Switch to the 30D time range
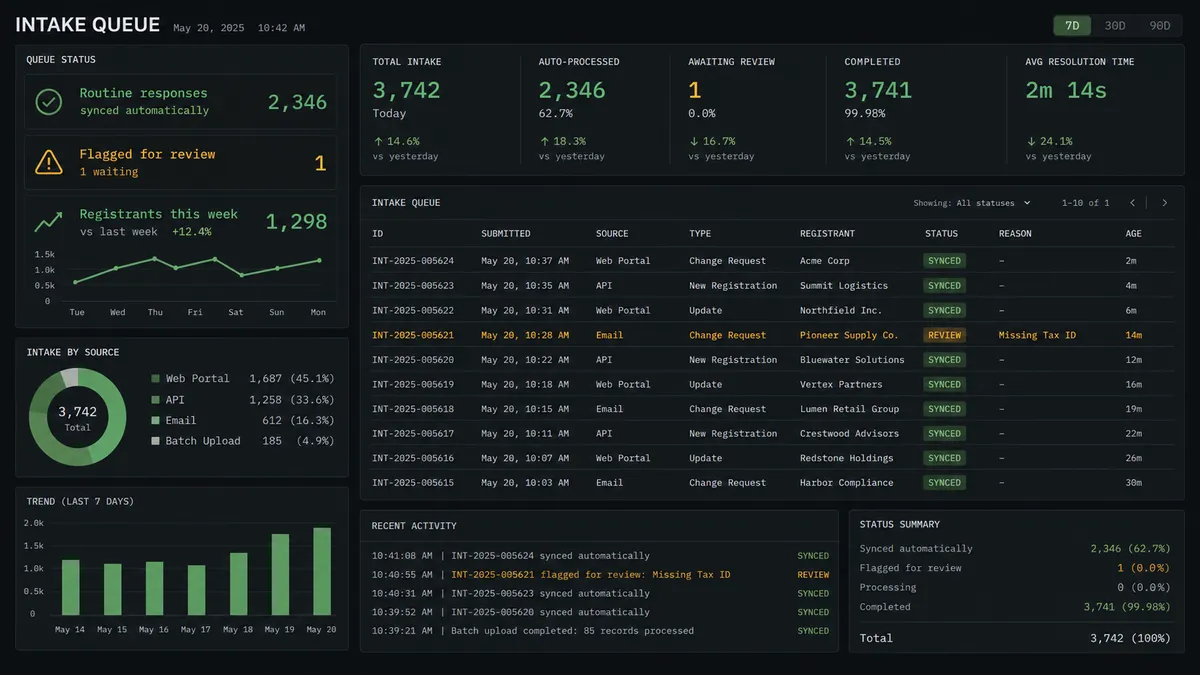Screen dimensions: 1200x675 (1115, 26)
